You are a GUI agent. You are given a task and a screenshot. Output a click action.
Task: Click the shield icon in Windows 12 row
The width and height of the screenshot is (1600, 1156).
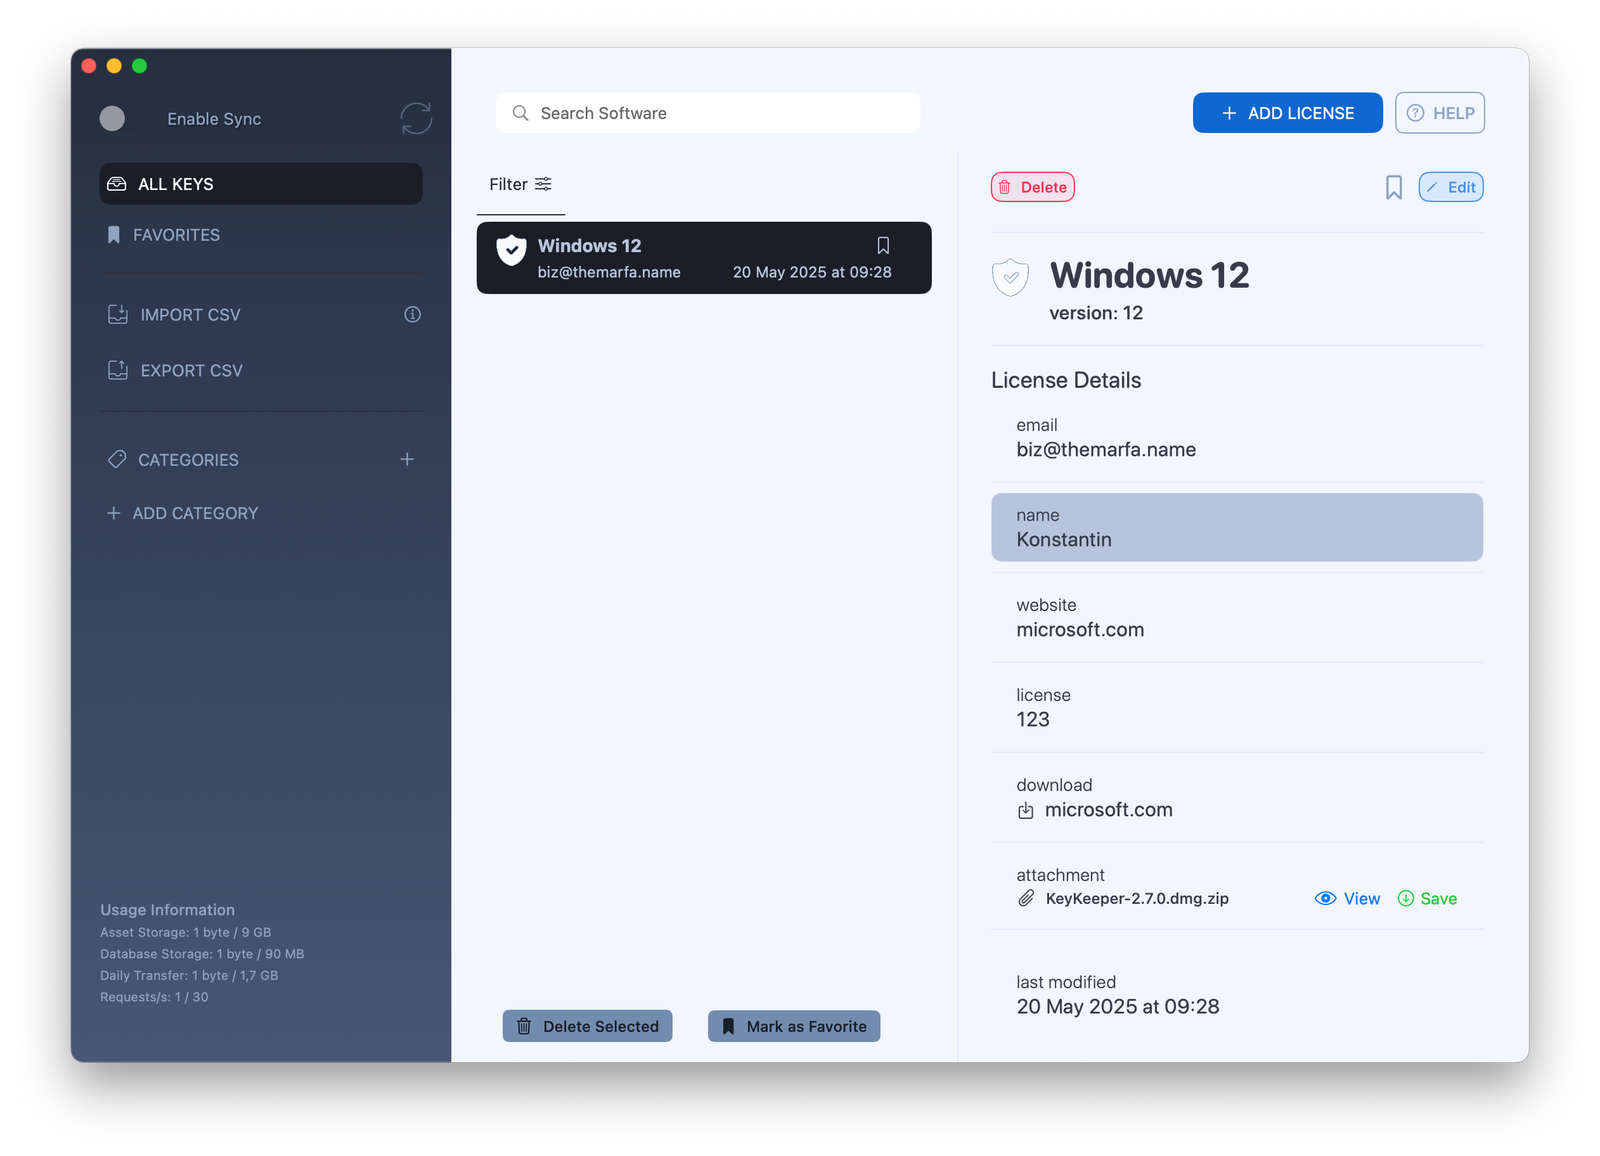coord(511,250)
